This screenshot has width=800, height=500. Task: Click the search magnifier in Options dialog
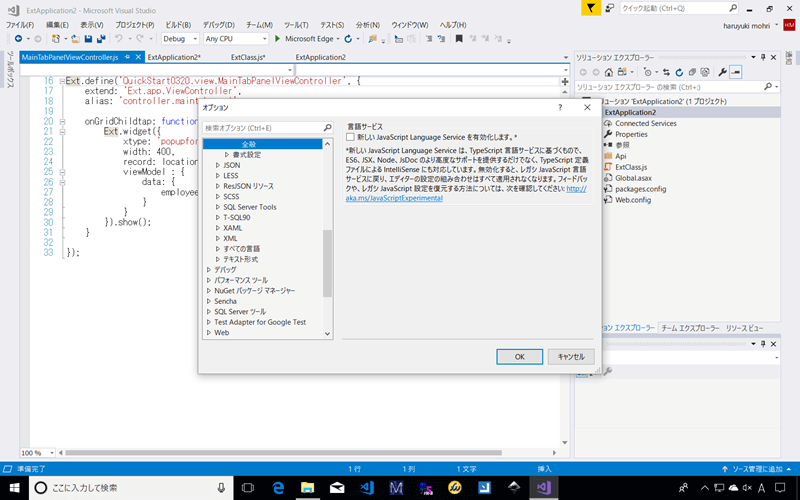point(328,128)
